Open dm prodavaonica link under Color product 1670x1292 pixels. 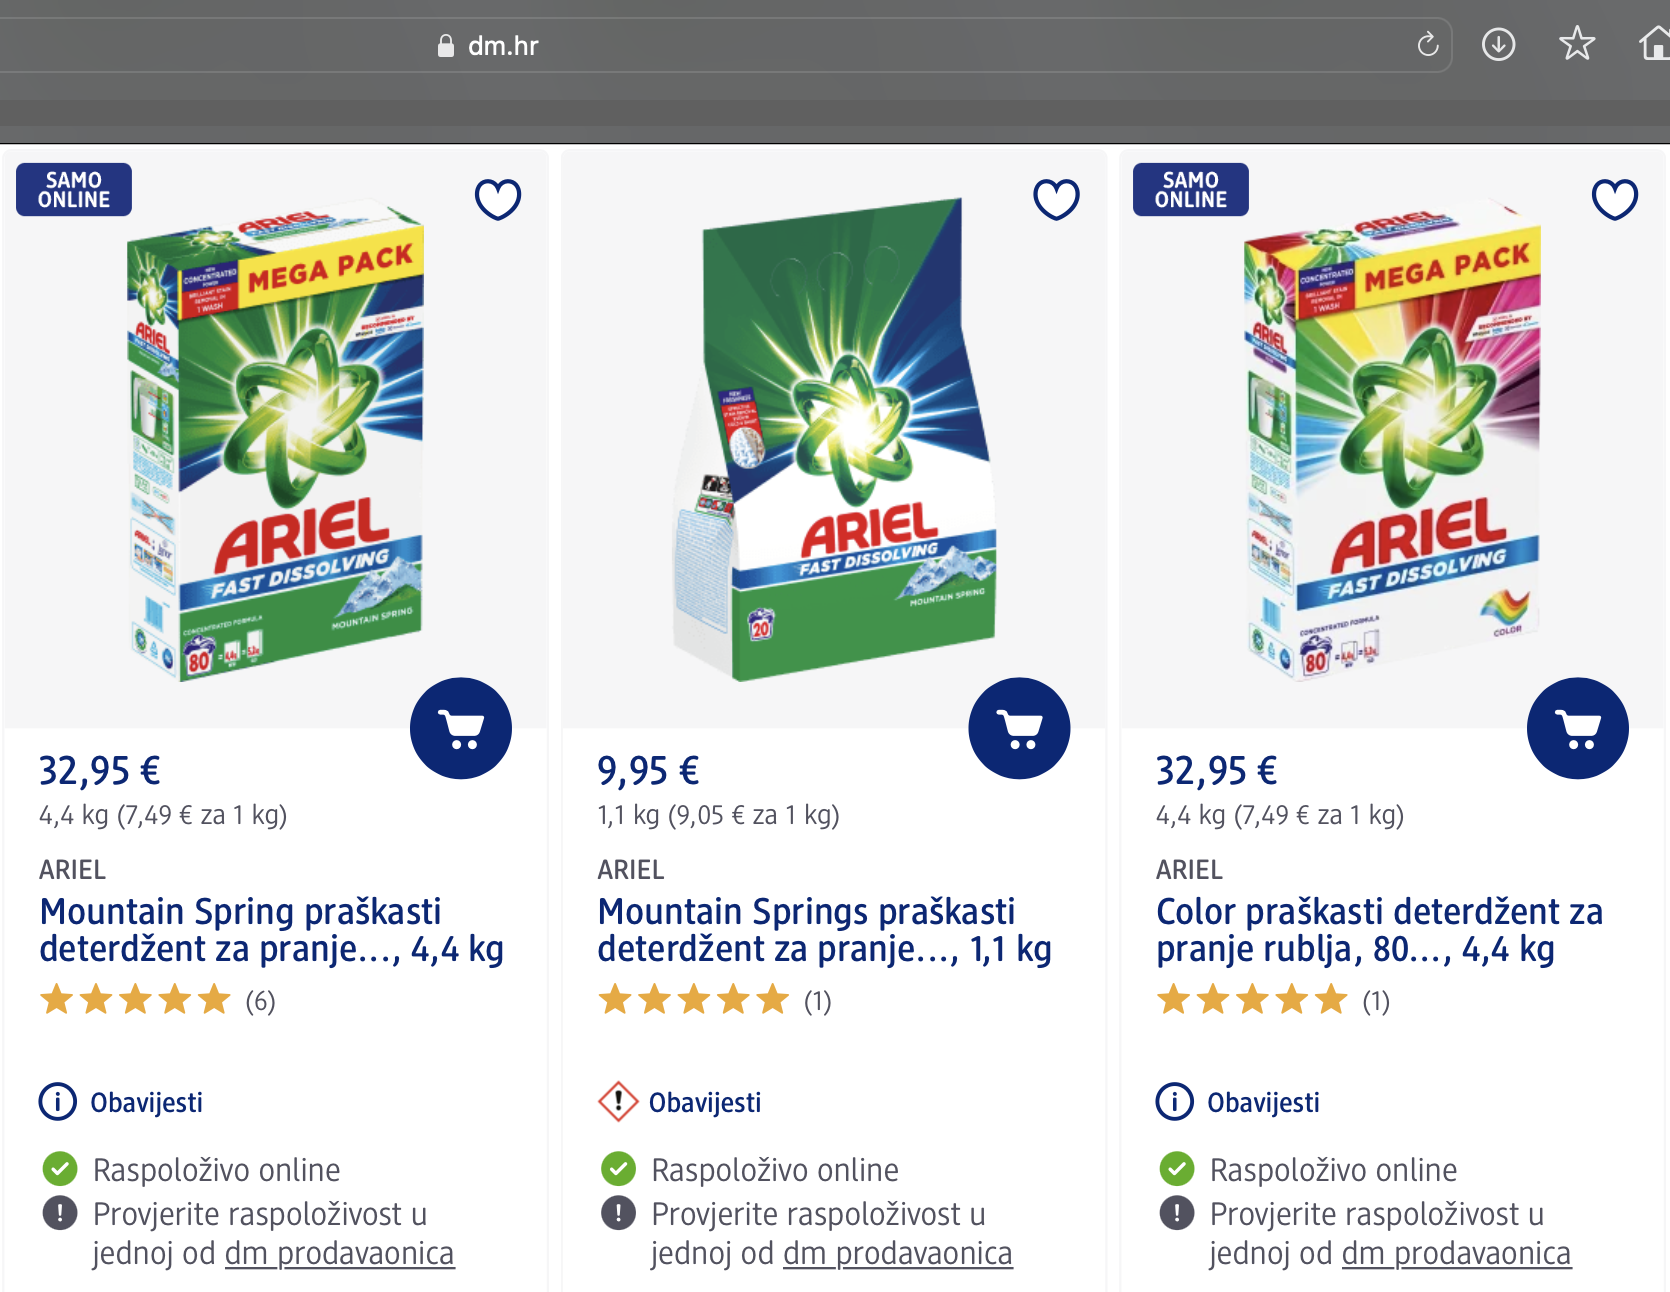pyautogui.click(x=1457, y=1253)
